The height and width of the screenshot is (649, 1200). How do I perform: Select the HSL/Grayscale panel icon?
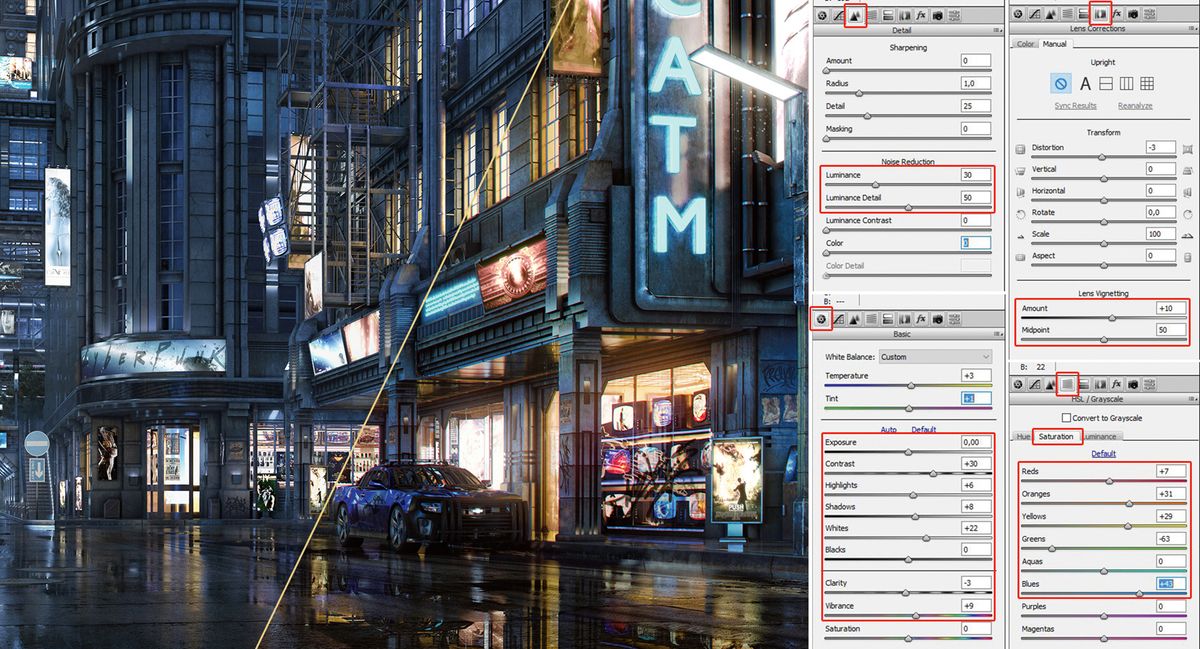pos(1068,383)
